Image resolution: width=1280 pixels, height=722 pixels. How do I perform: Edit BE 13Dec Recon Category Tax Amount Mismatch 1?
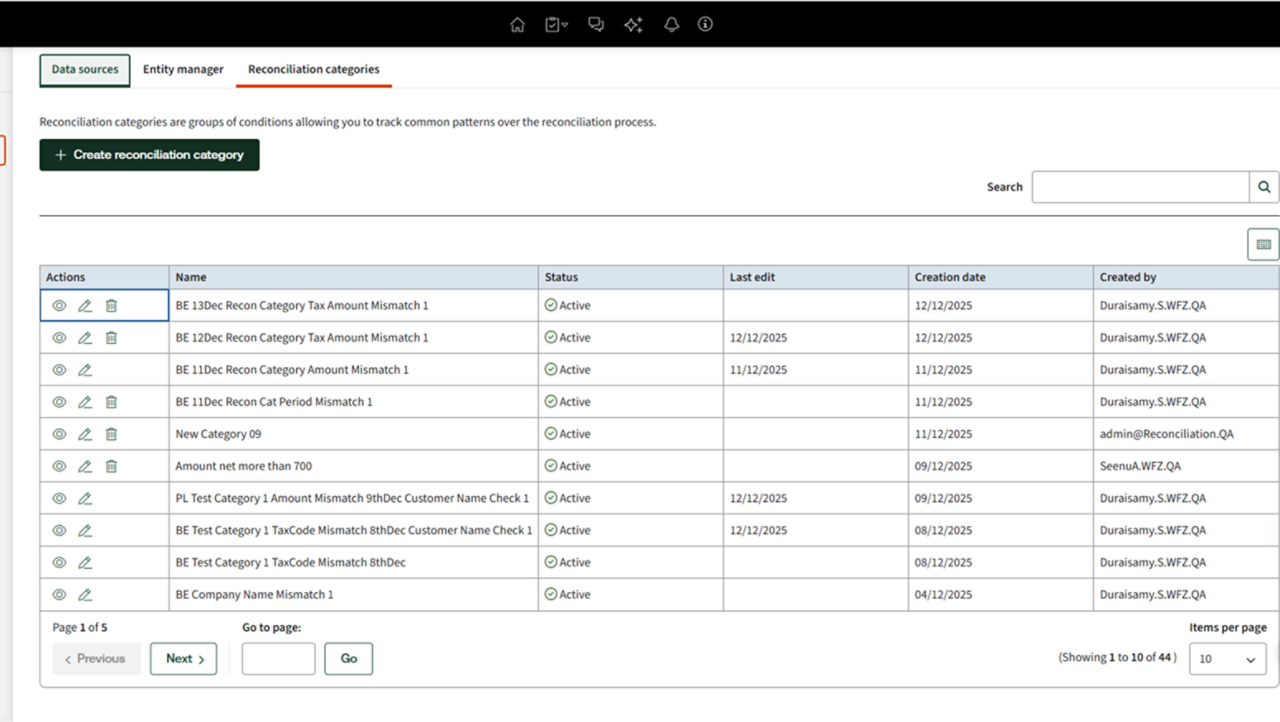tap(85, 306)
